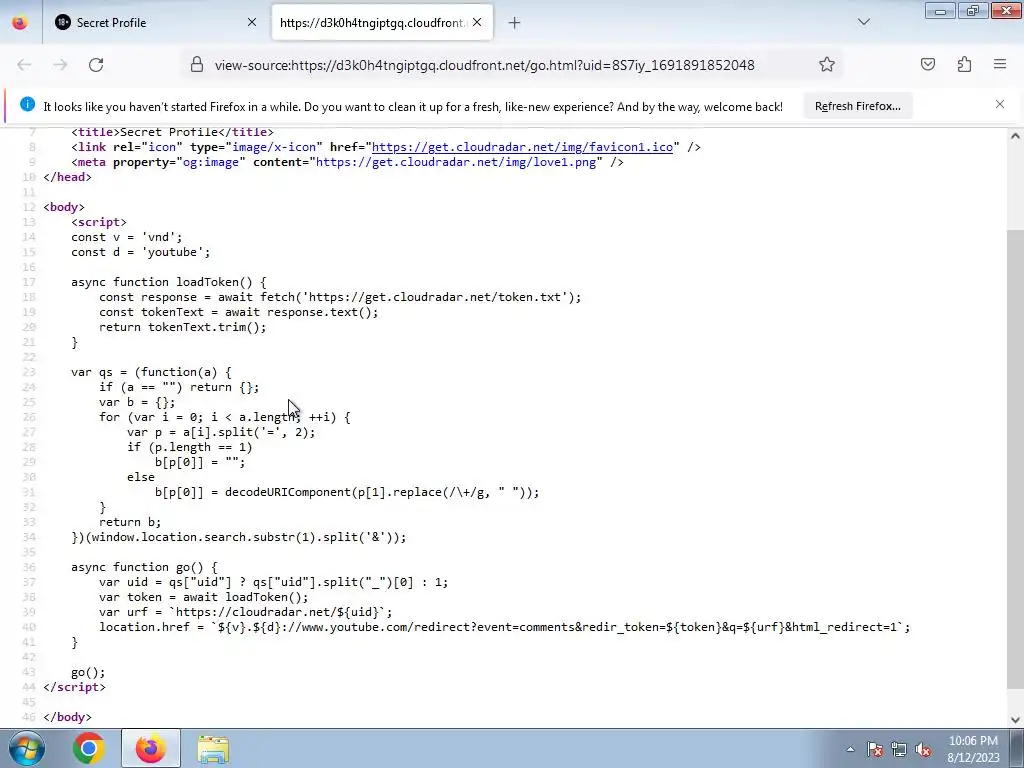The width and height of the screenshot is (1024, 768).
Task: Expand the list all tabs chevron
Action: [x=864, y=22]
